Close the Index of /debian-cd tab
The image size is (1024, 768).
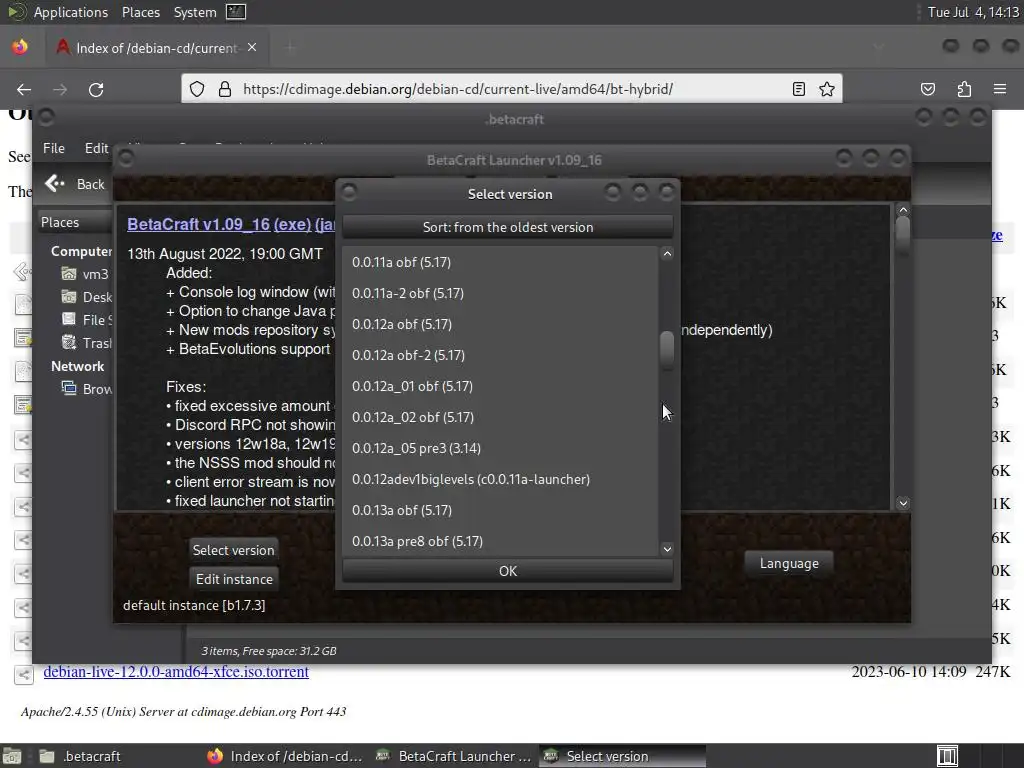click(x=252, y=48)
